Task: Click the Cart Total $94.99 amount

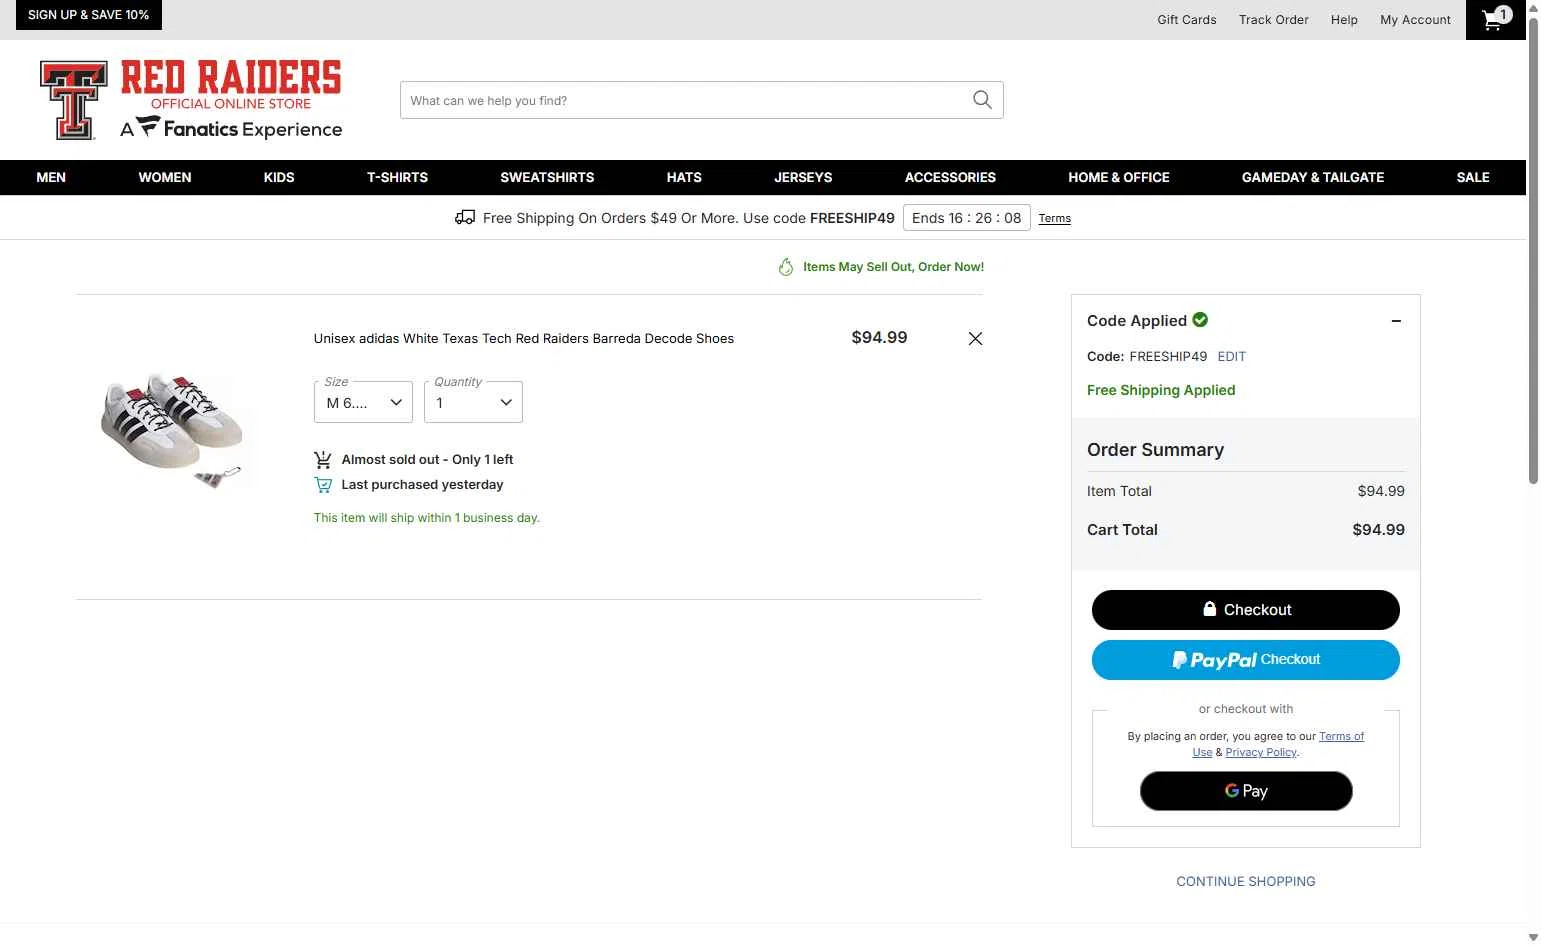Action: click(x=1378, y=530)
